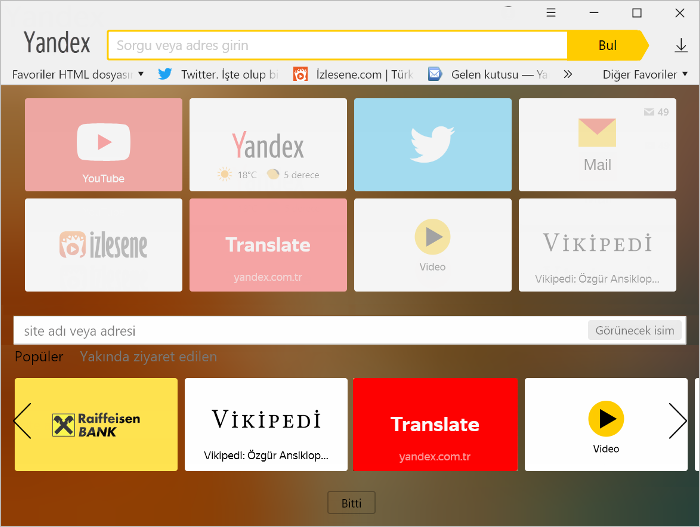Open the faded Vikipedi tile in the grid
700x527 pixels.
point(597,245)
